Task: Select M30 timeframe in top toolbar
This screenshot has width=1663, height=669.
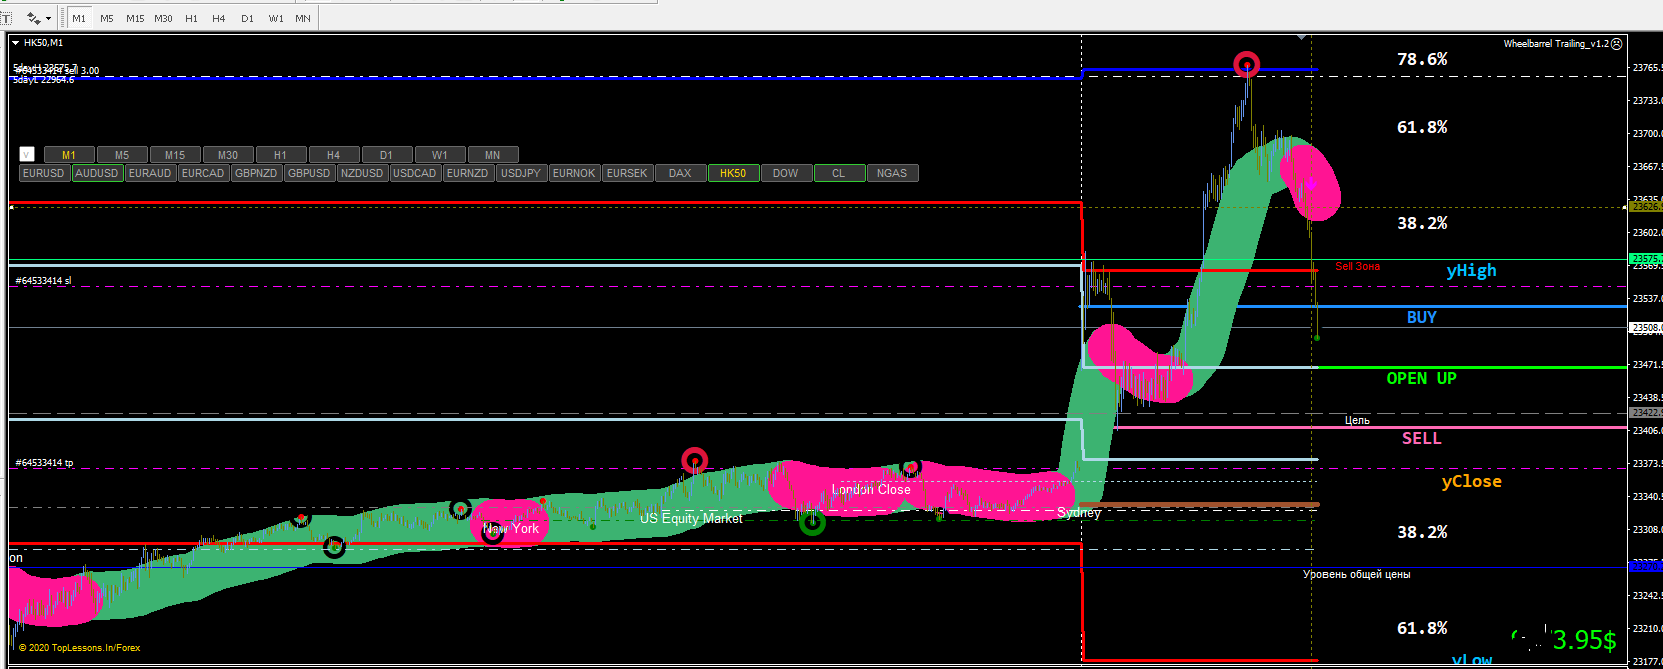Action: [x=163, y=18]
